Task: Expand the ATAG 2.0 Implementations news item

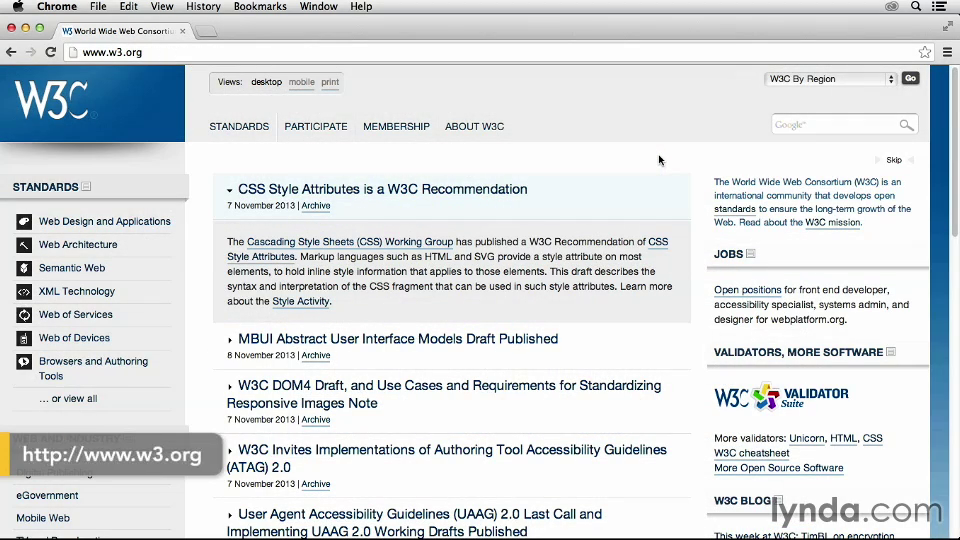Action: [230, 451]
